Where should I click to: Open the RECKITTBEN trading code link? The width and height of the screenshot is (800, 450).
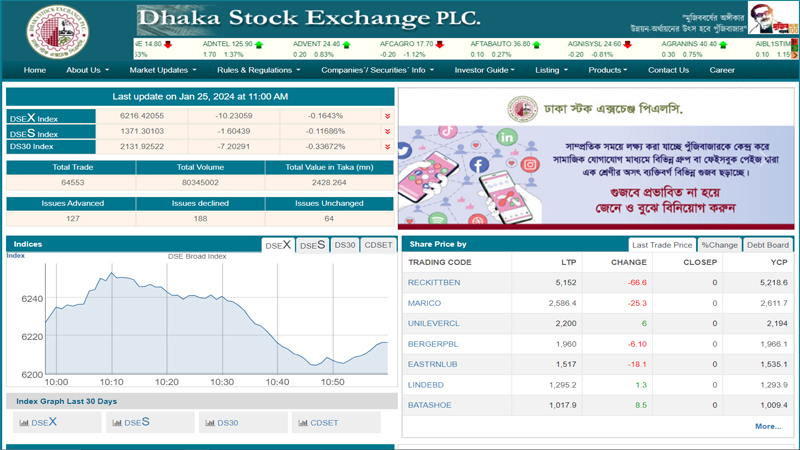434,283
